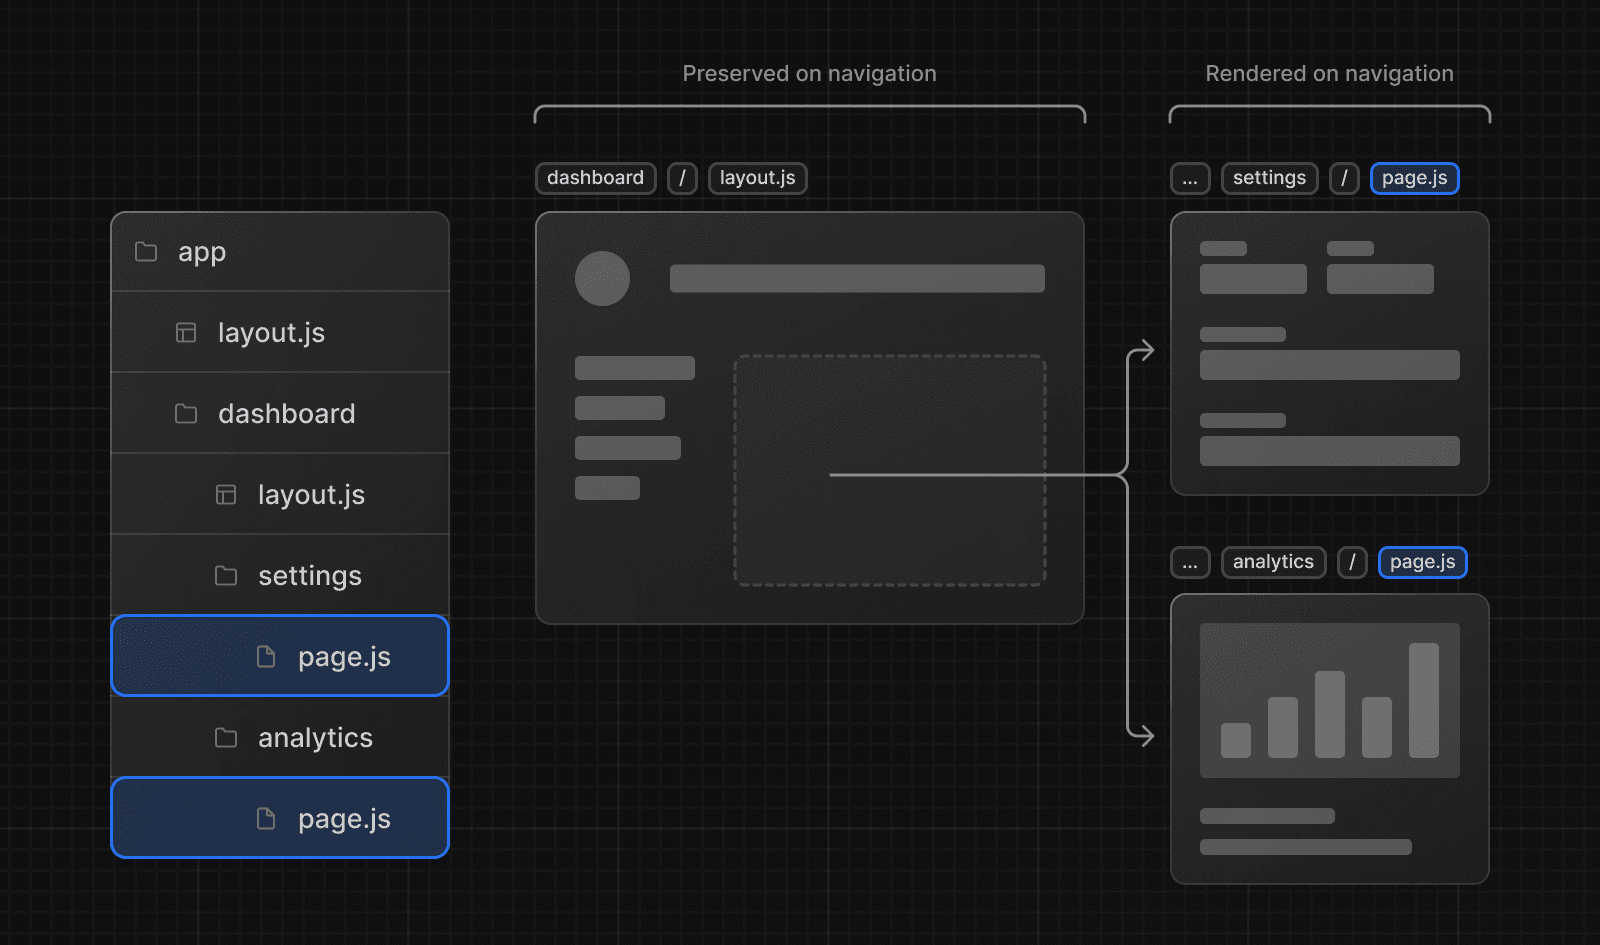Click the app folder icon
The height and width of the screenshot is (945, 1600).
pyautogui.click(x=146, y=252)
